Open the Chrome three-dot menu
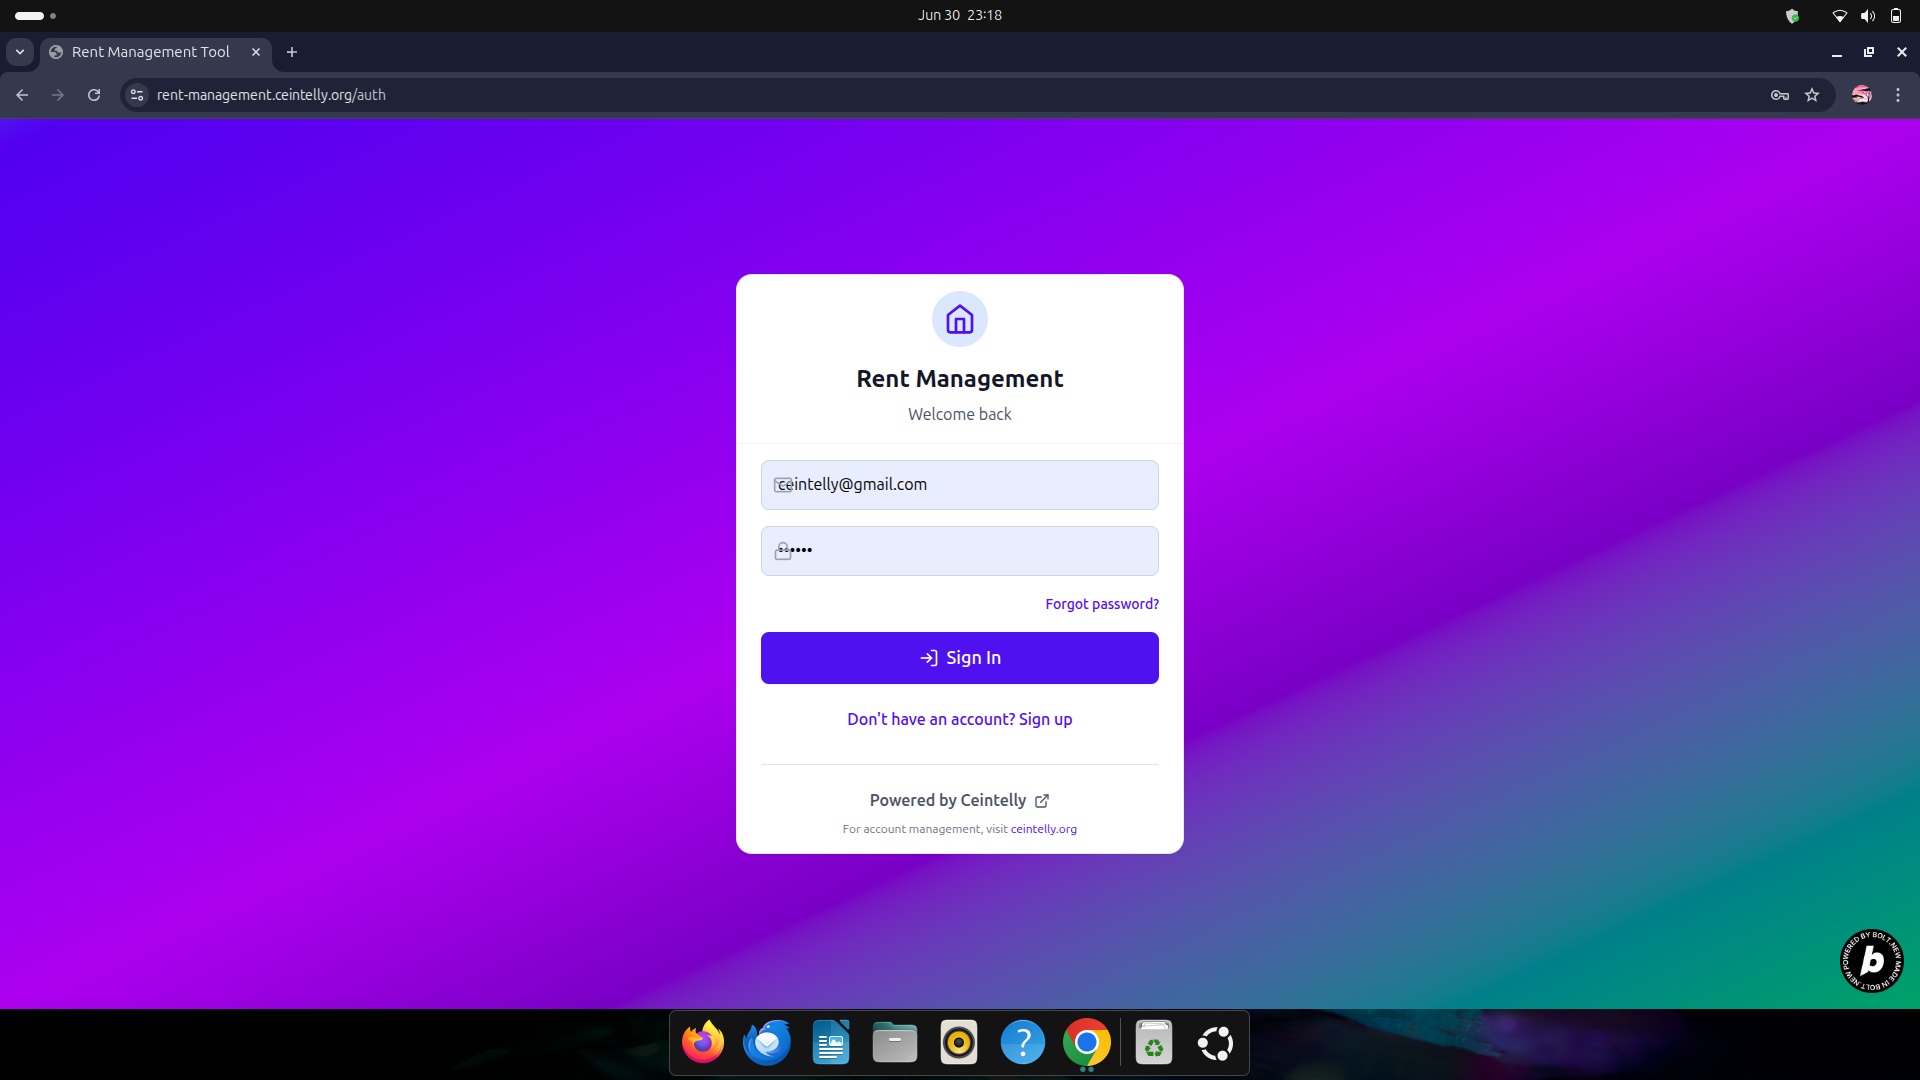The image size is (1920, 1080). (x=1898, y=95)
